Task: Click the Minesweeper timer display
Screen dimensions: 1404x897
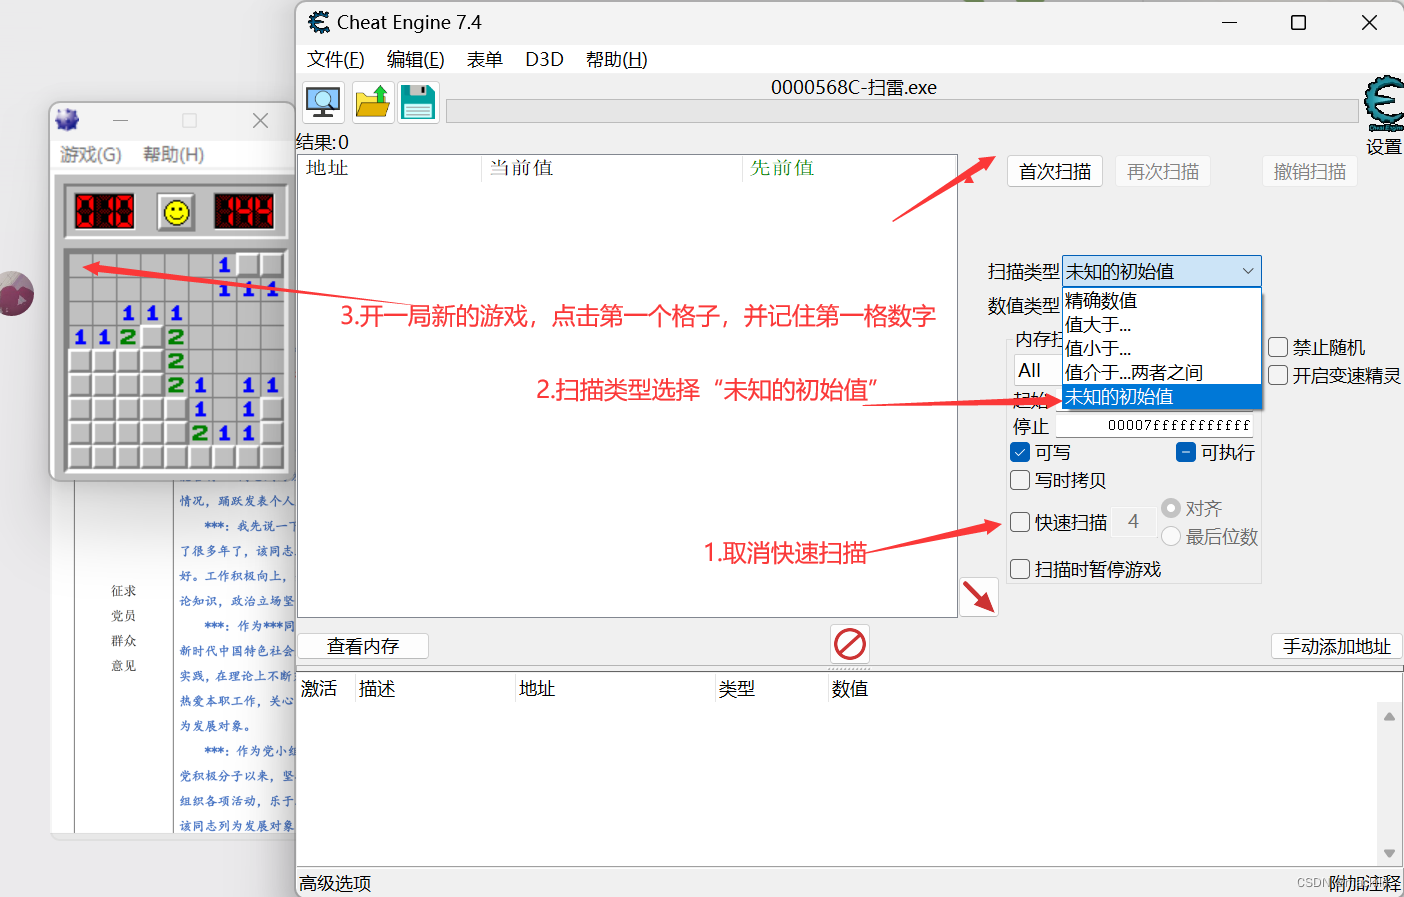Action: click(244, 211)
